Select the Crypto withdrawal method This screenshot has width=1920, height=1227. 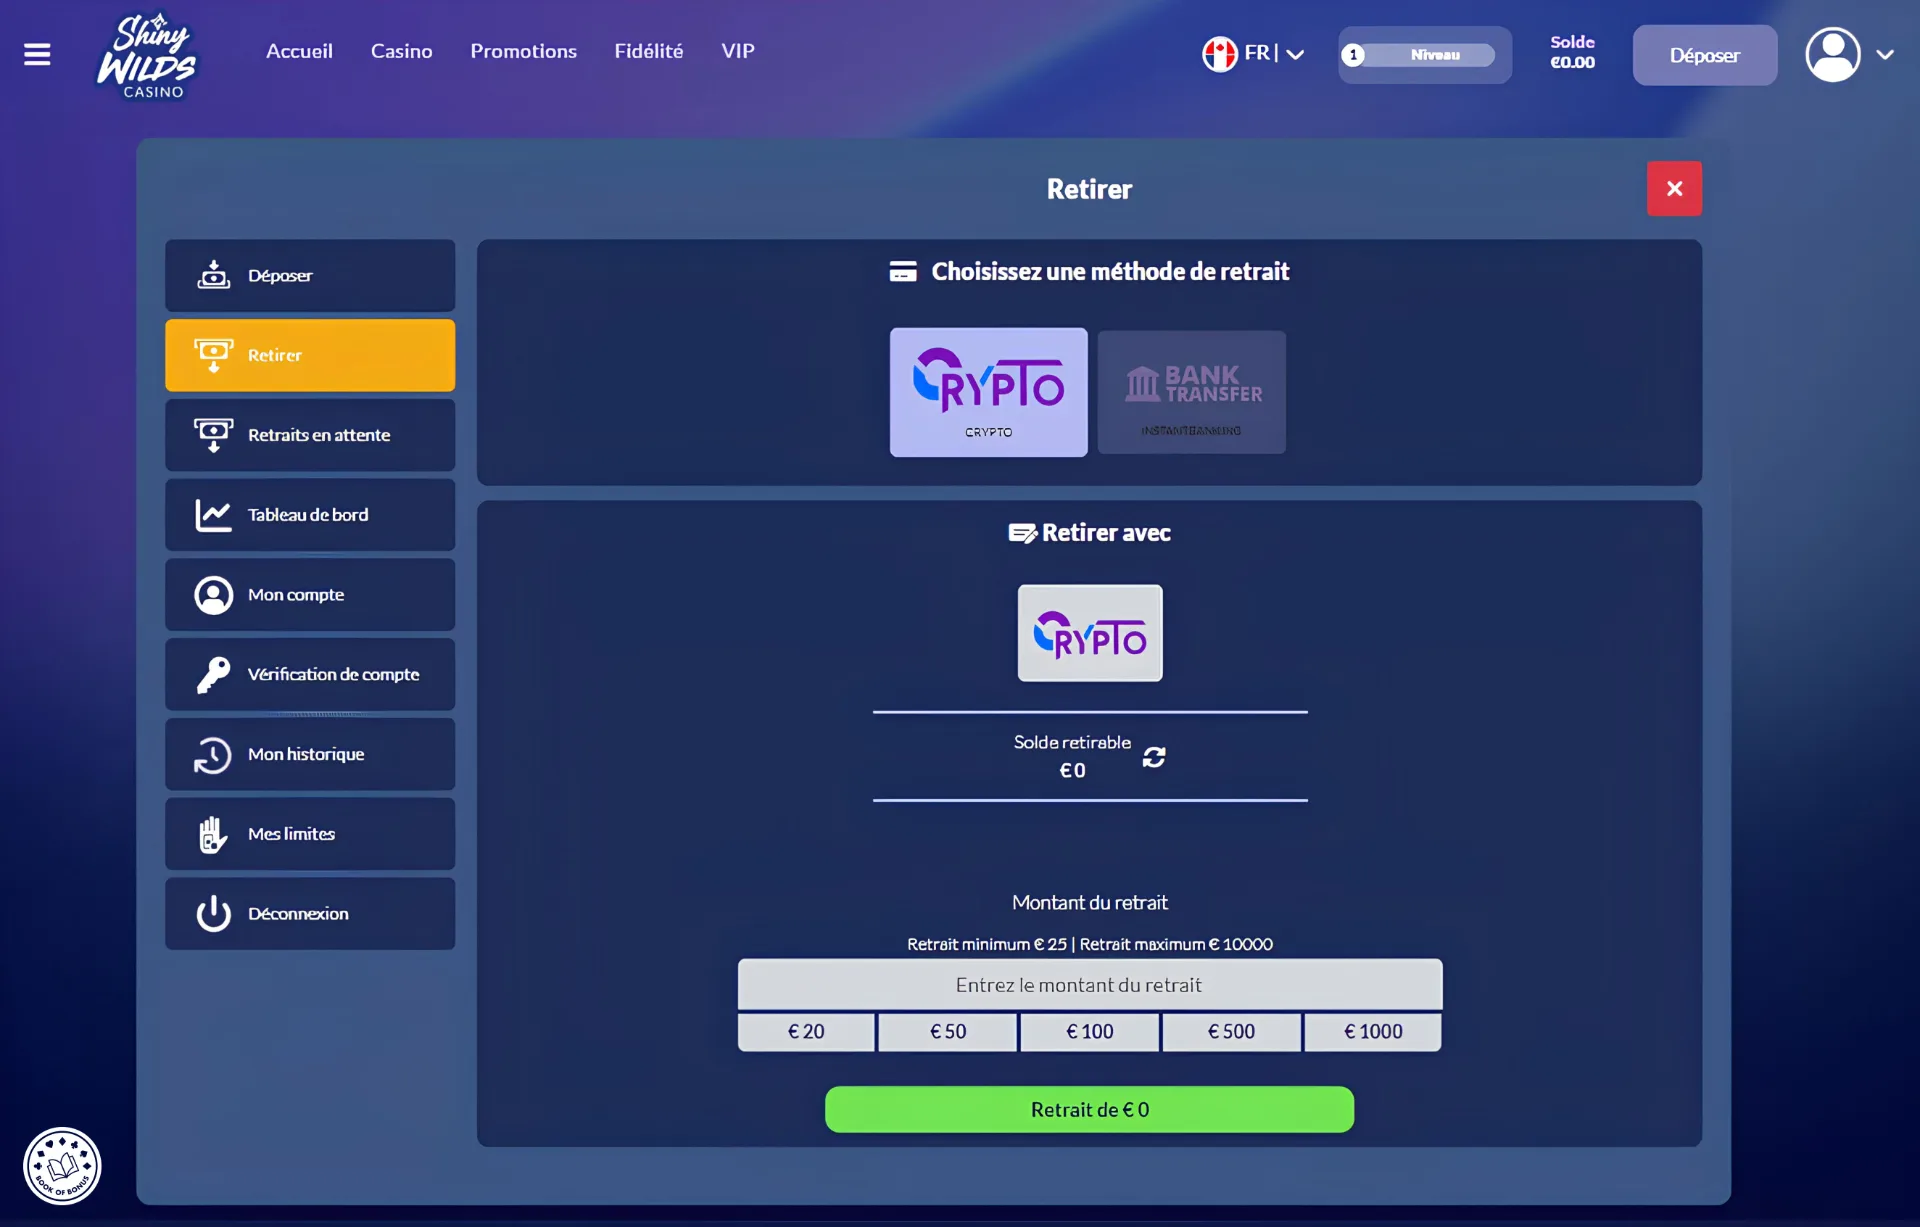(988, 392)
